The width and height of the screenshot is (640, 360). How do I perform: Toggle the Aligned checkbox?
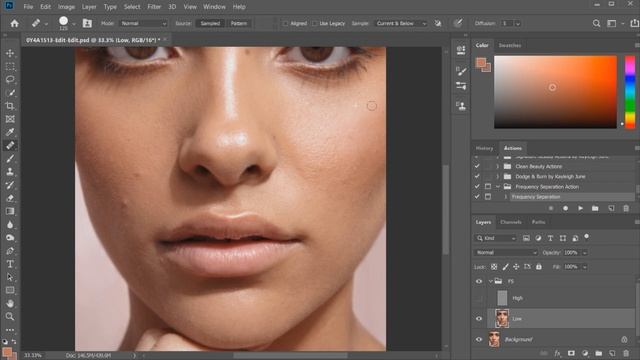point(285,24)
